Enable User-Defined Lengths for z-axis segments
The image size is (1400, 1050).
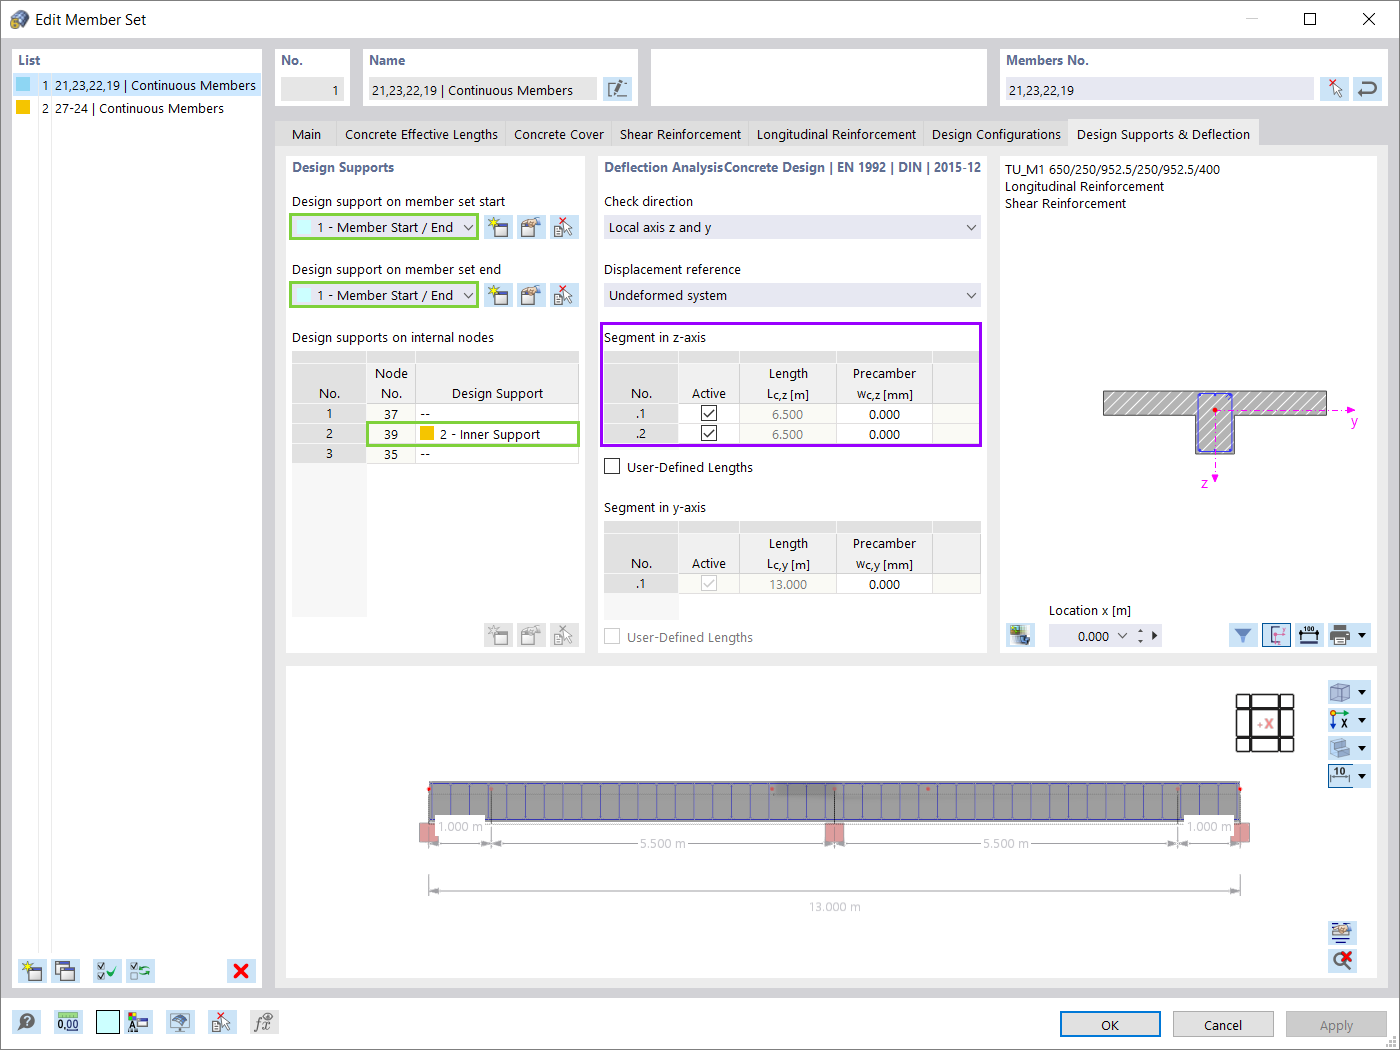pyautogui.click(x=611, y=466)
